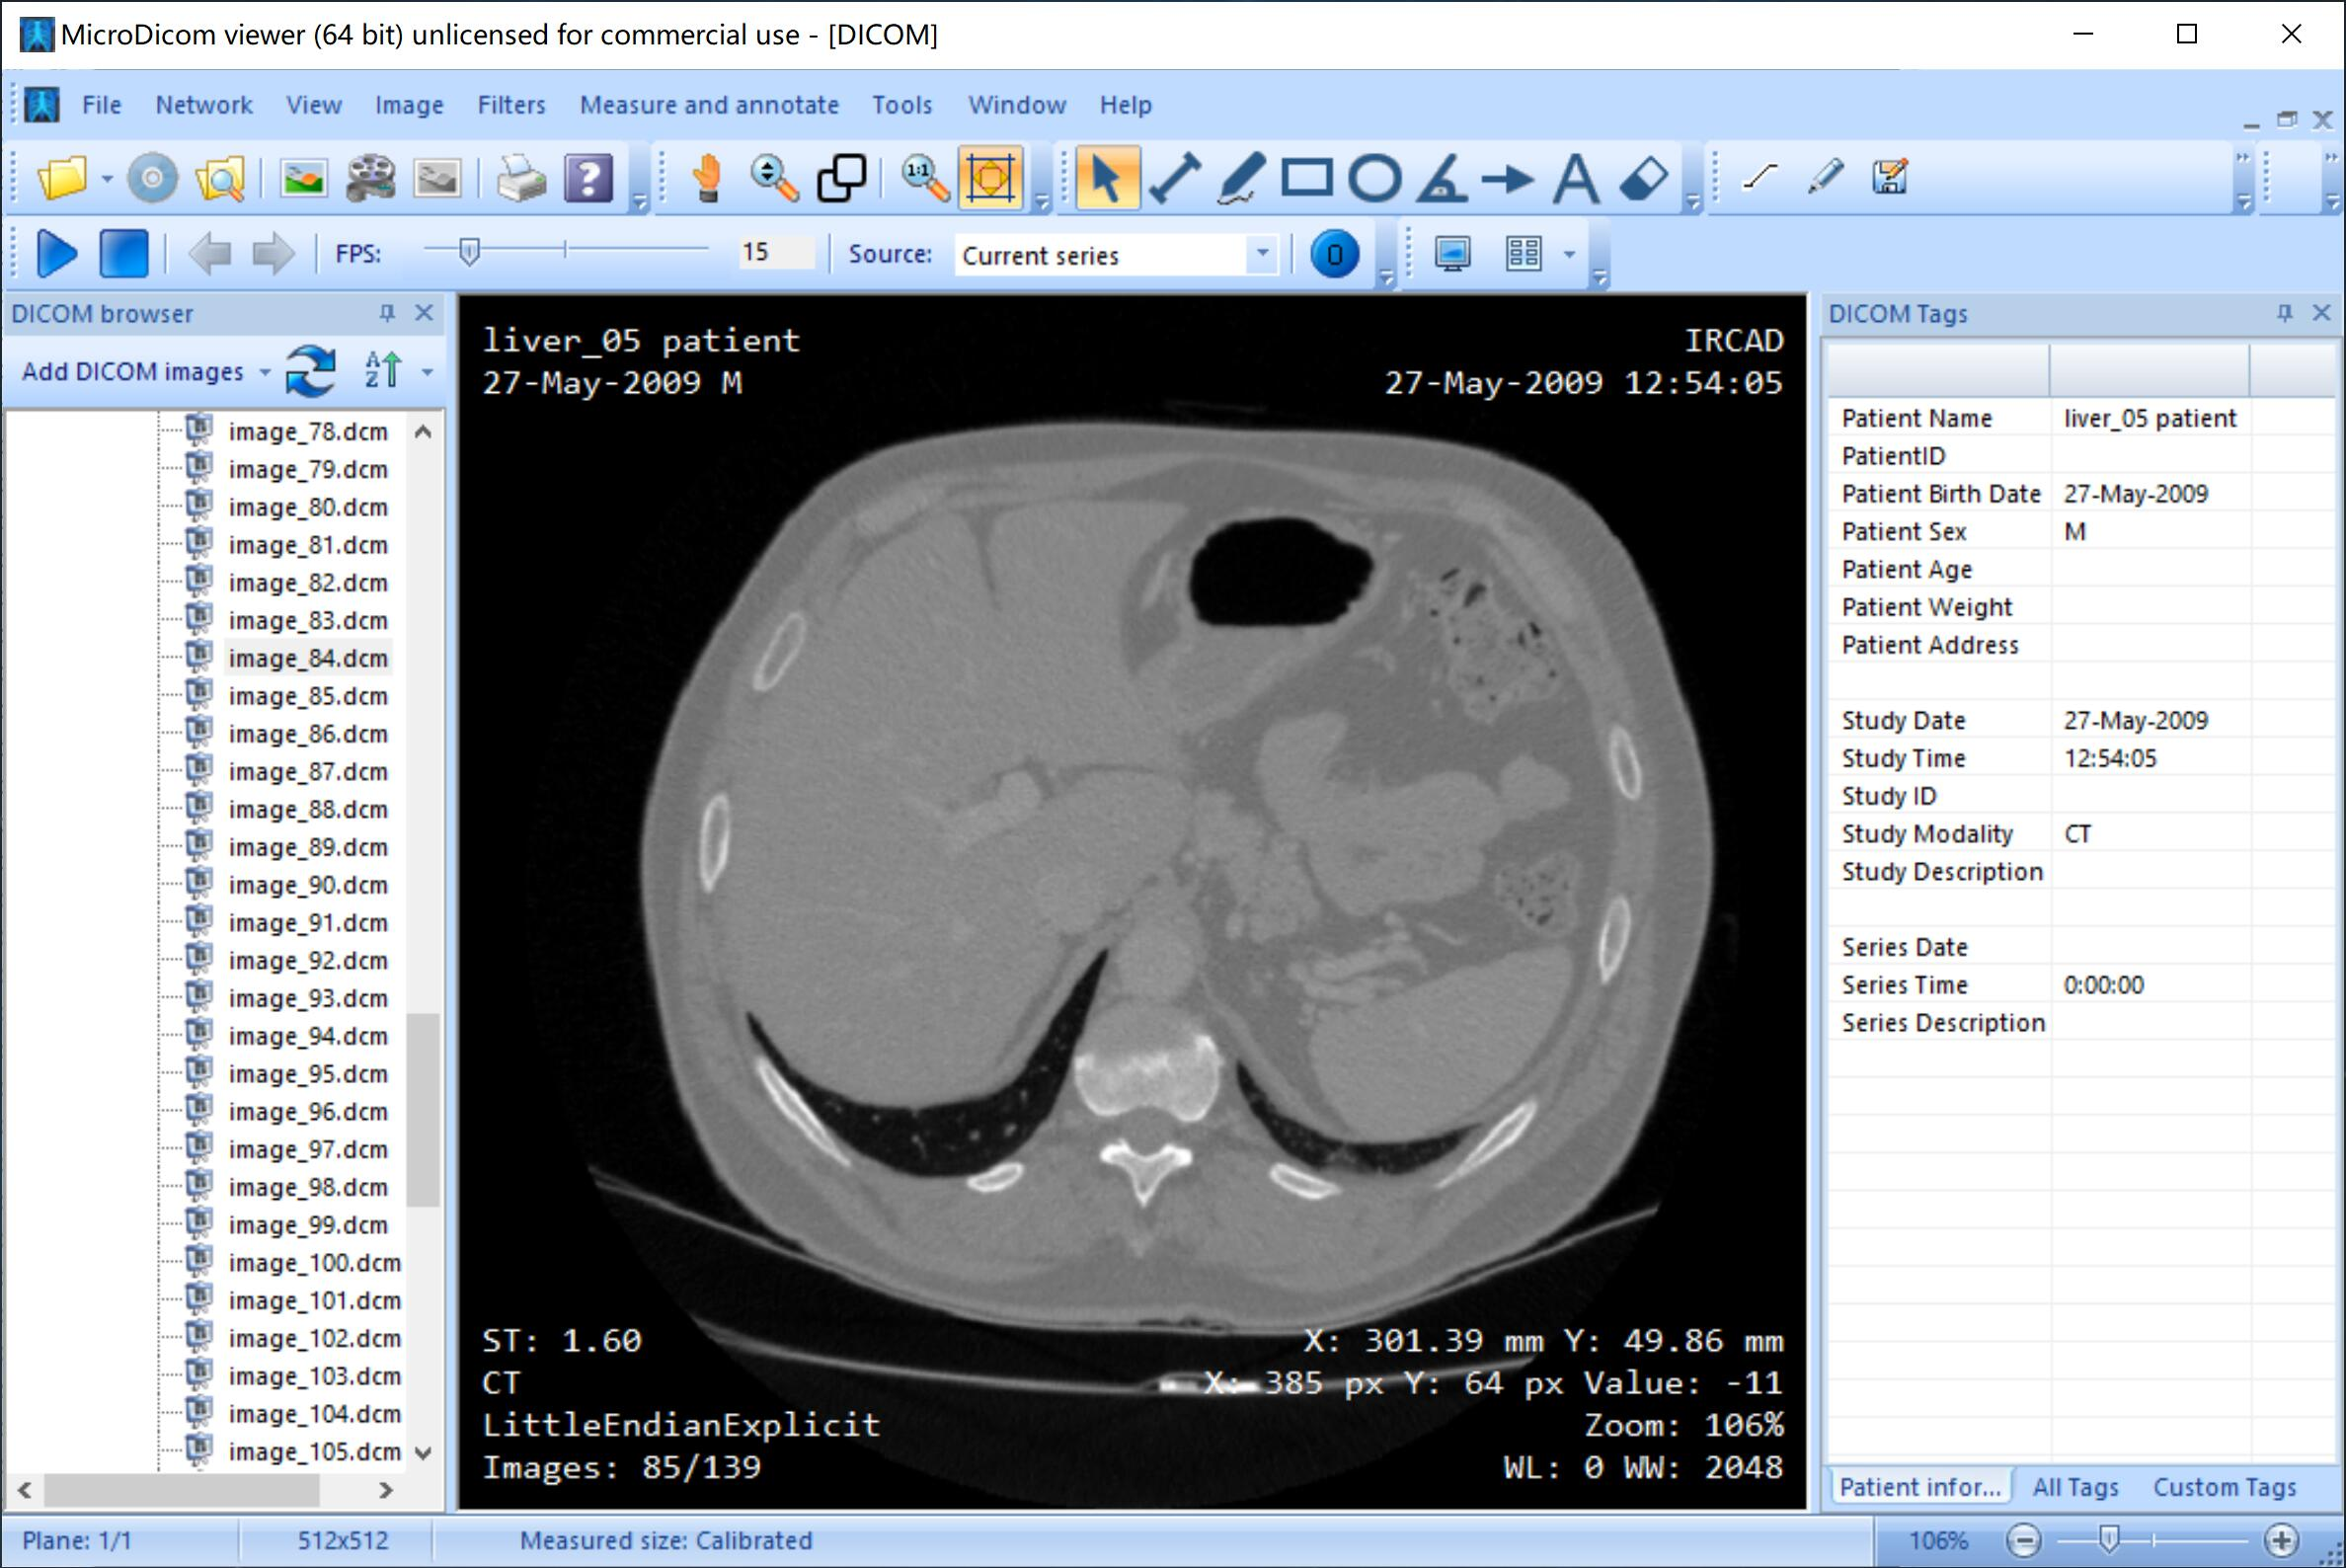Click the Refresh DICOM browser icon
Viewport: 2346px width, 1568px height.
point(311,371)
